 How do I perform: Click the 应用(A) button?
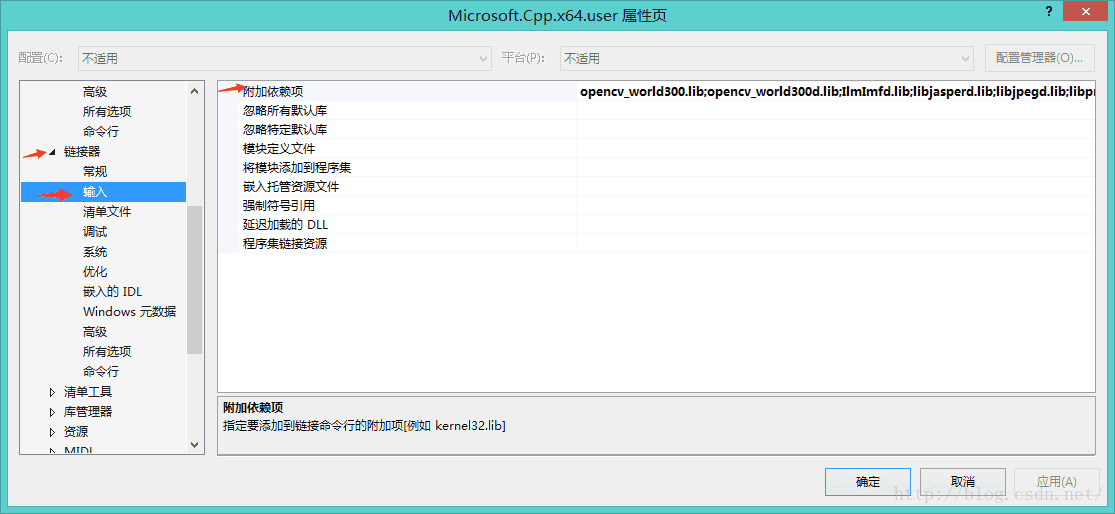1057,481
